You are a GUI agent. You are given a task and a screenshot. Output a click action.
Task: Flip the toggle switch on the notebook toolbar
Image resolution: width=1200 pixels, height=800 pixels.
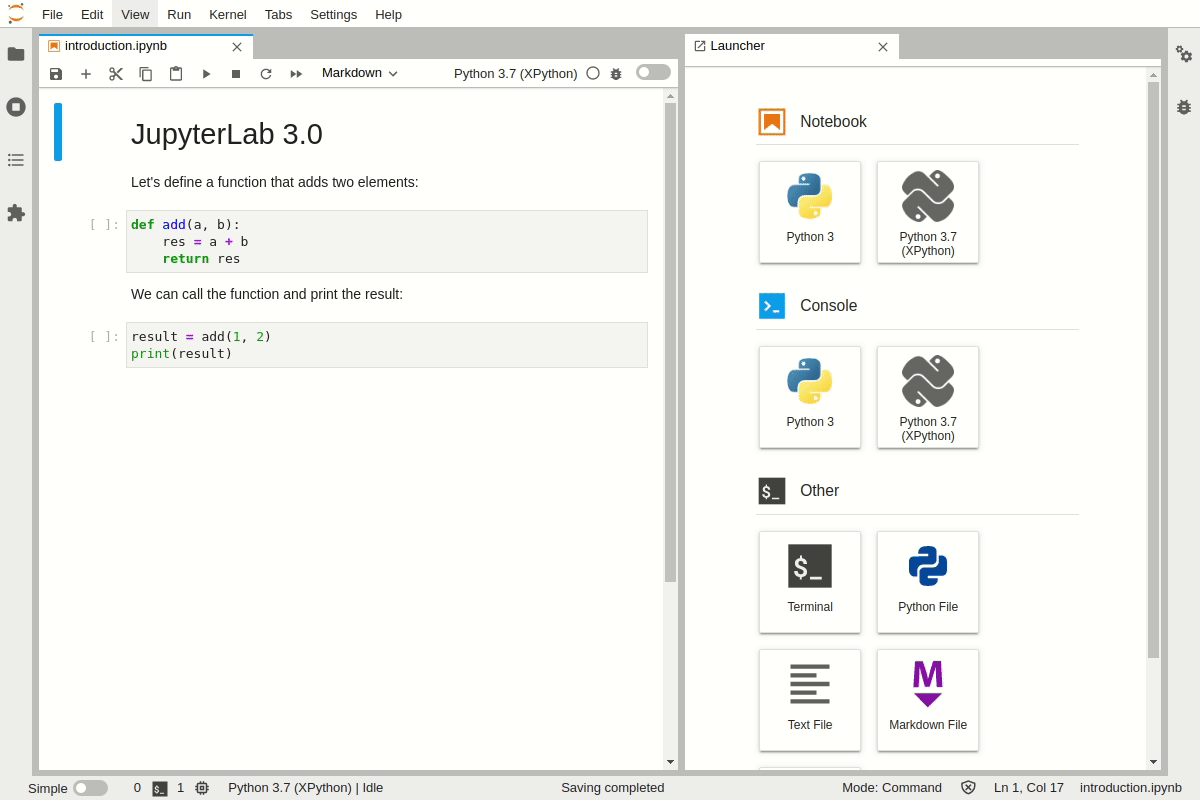pyautogui.click(x=653, y=72)
